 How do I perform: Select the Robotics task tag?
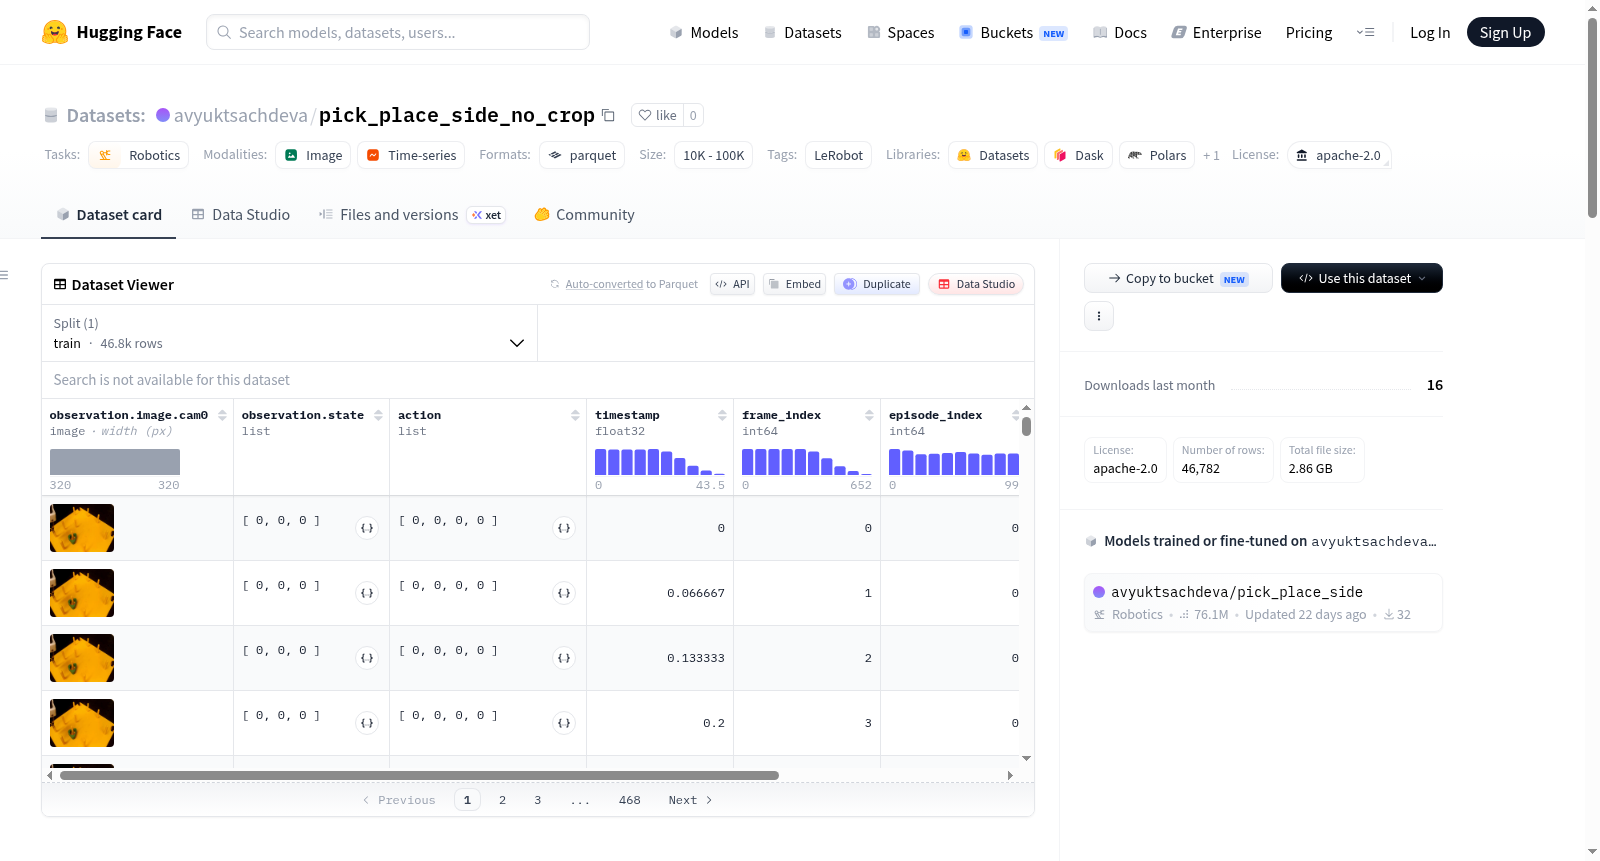139,155
